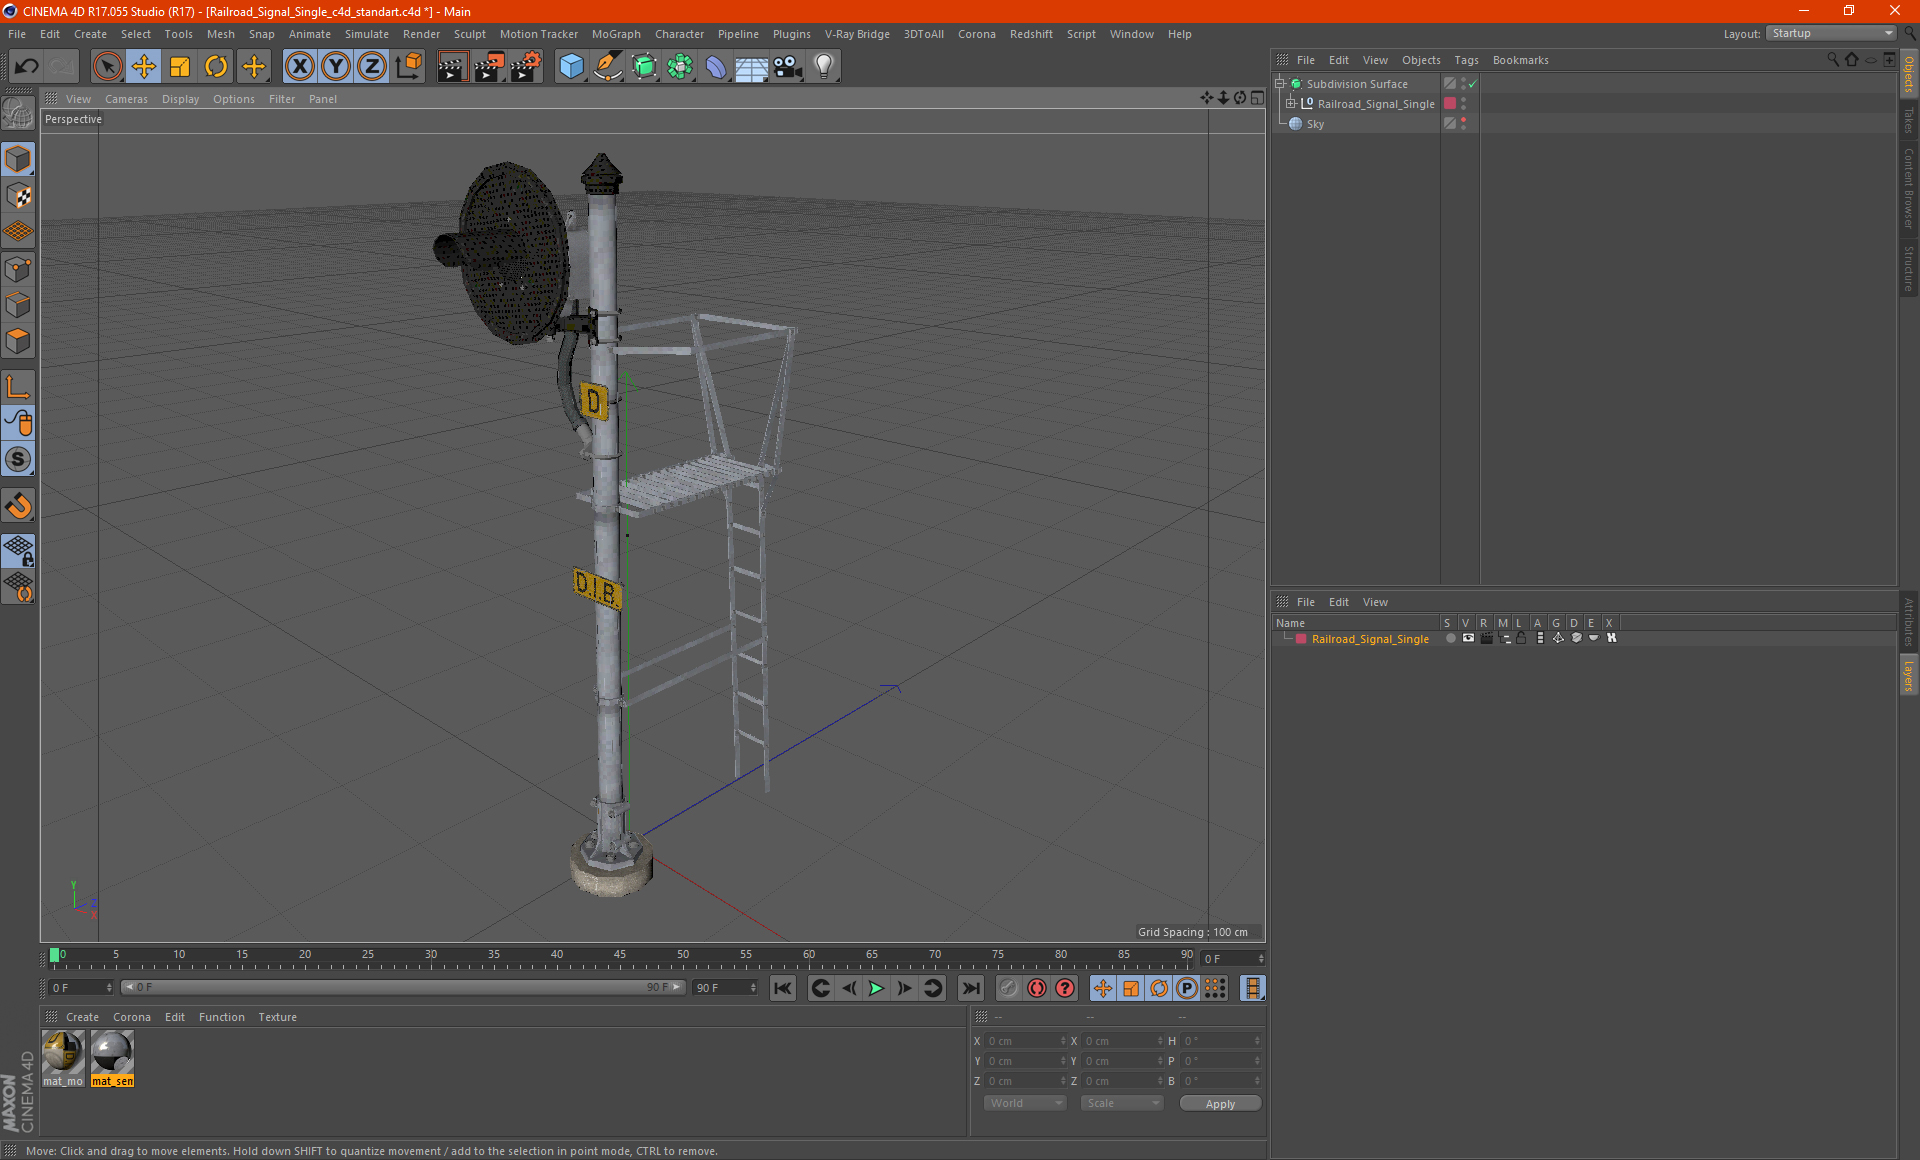Toggle Subdivision Surface visibility dots
Screen dimensions: 1920x1160
coord(1463,84)
